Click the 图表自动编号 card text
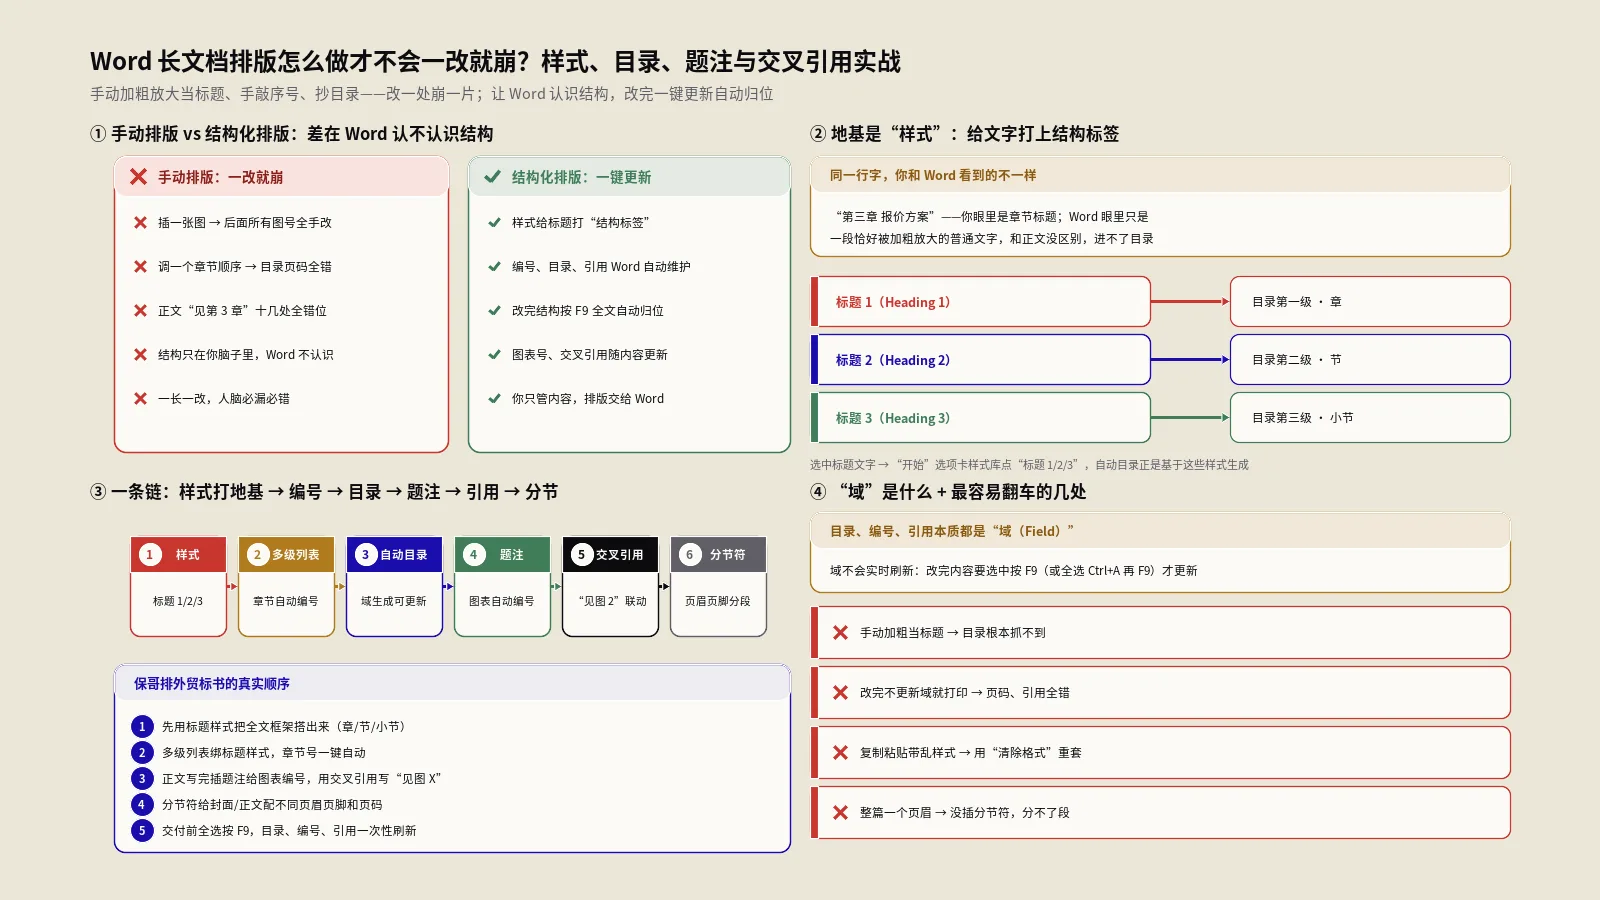1600x900 pixels. (x=502, y=602)
